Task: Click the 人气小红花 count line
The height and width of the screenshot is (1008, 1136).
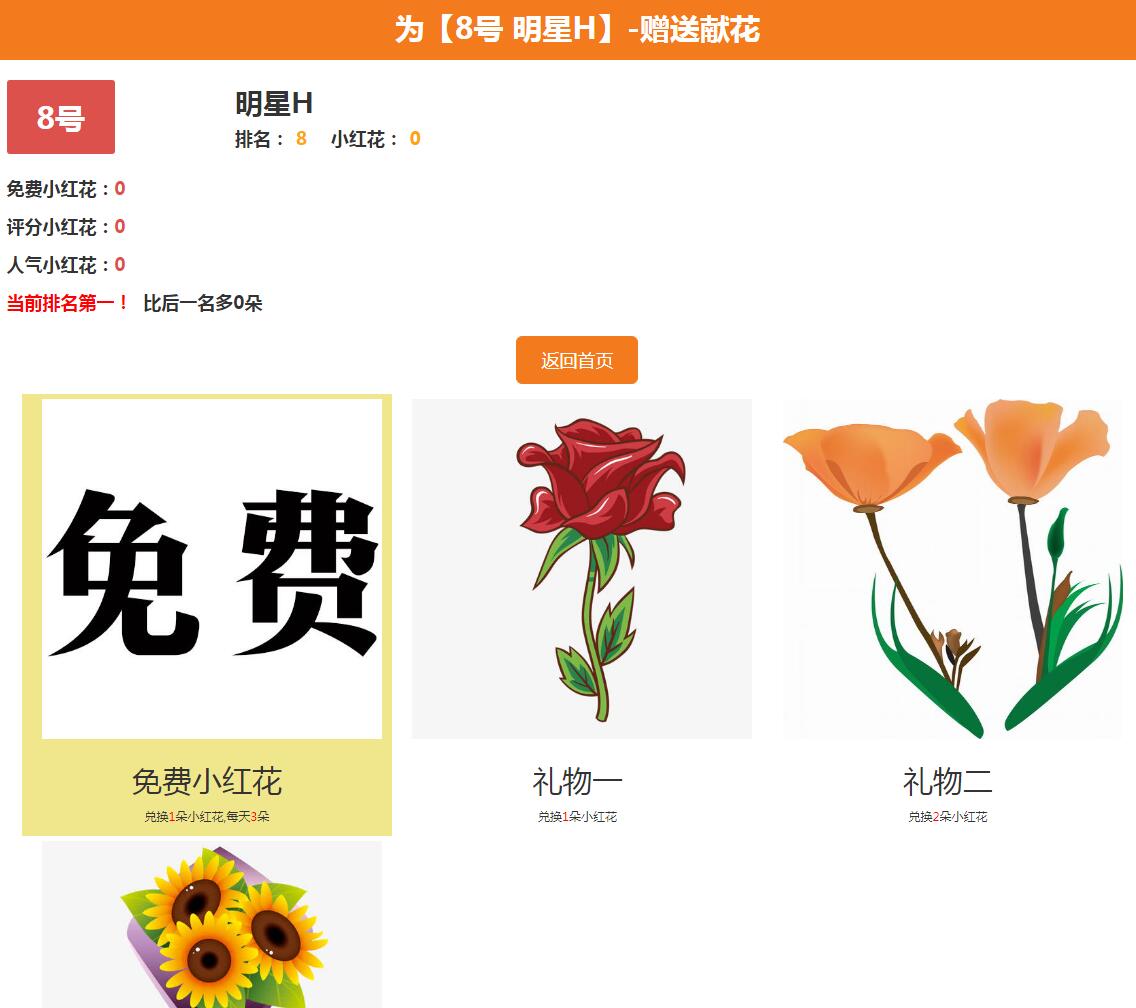Action: click(66, 265)
